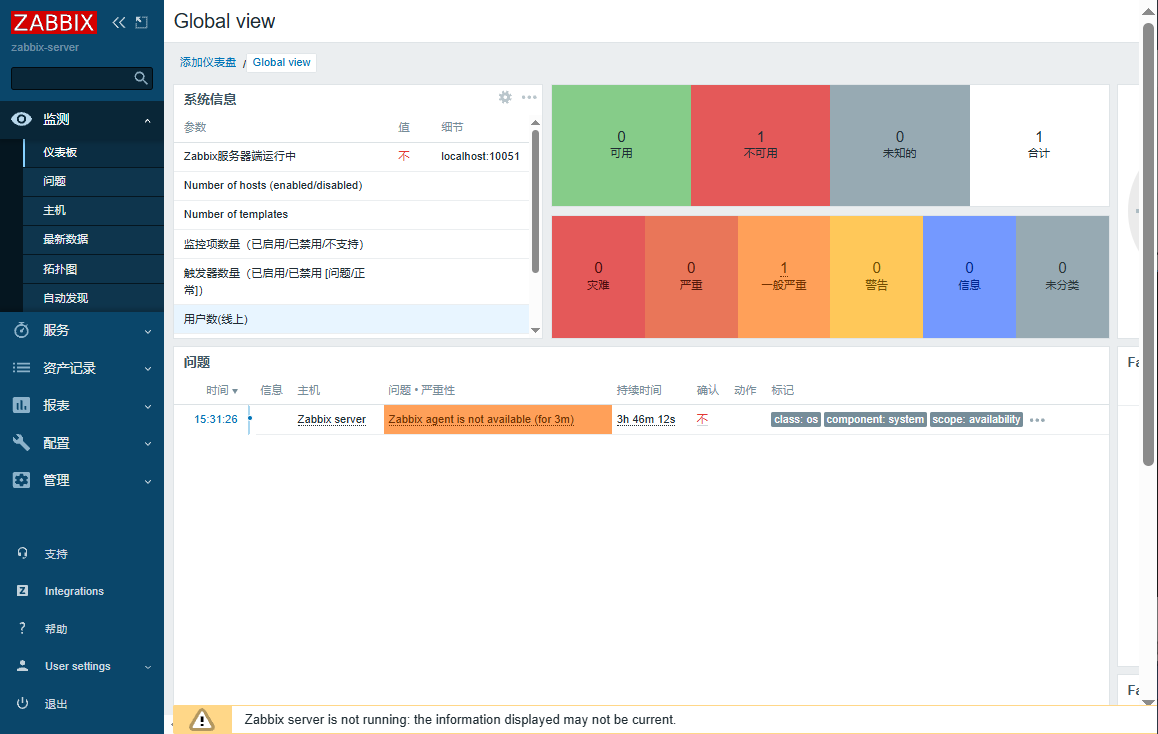Click the Zabbix server host link
The width and height of the screenshot is (1158, 734).
(332, 419)
